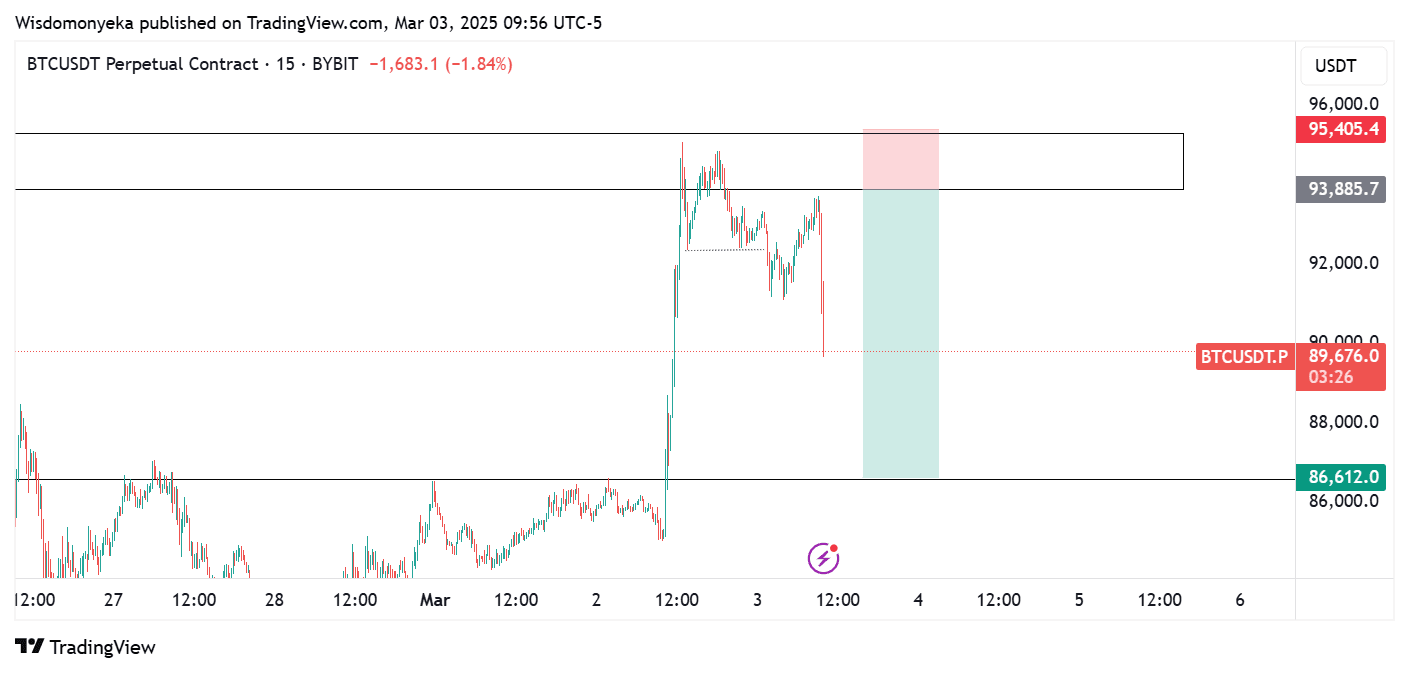Image resolution: width=1409 pixels, height=673 pixels.
Task: Click the 88,000.0 price scale label
Action: (1344, 422)
